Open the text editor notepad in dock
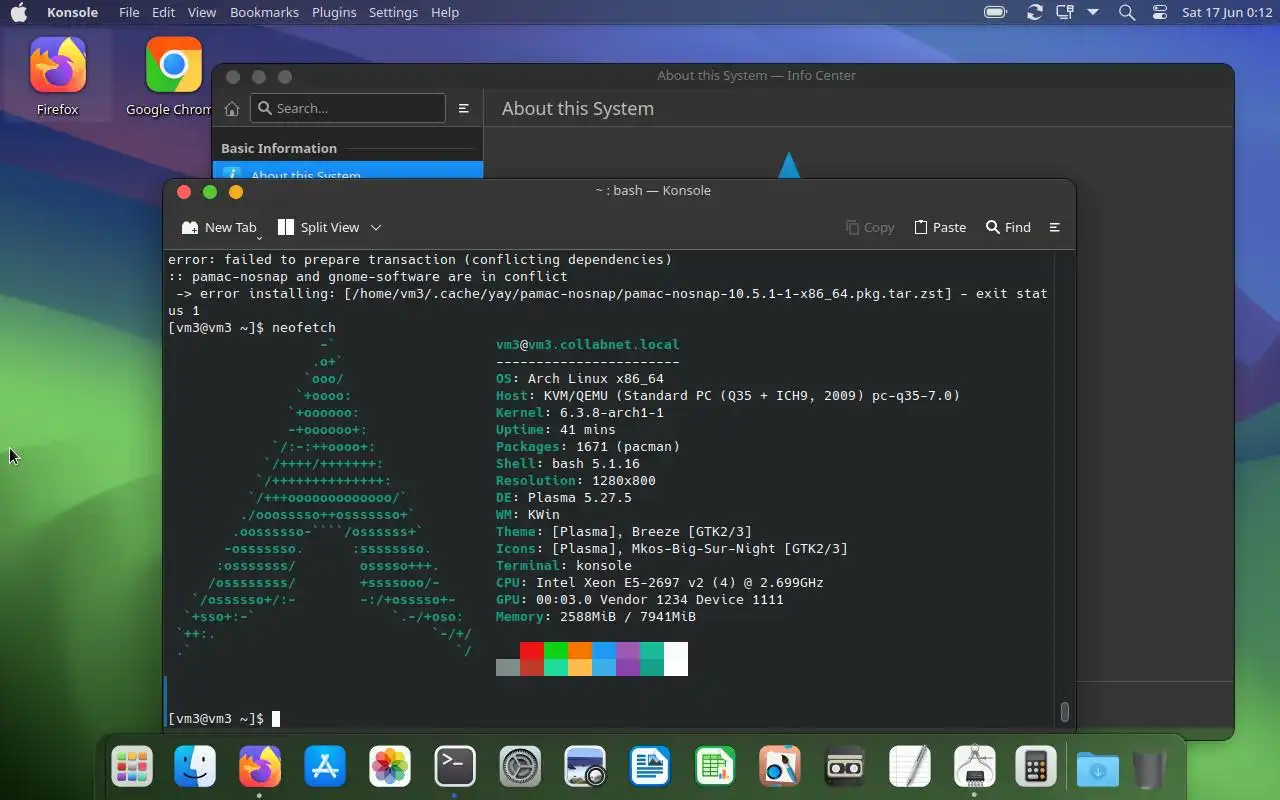The width and height of the screenshot is (1280, 800). 910,767
